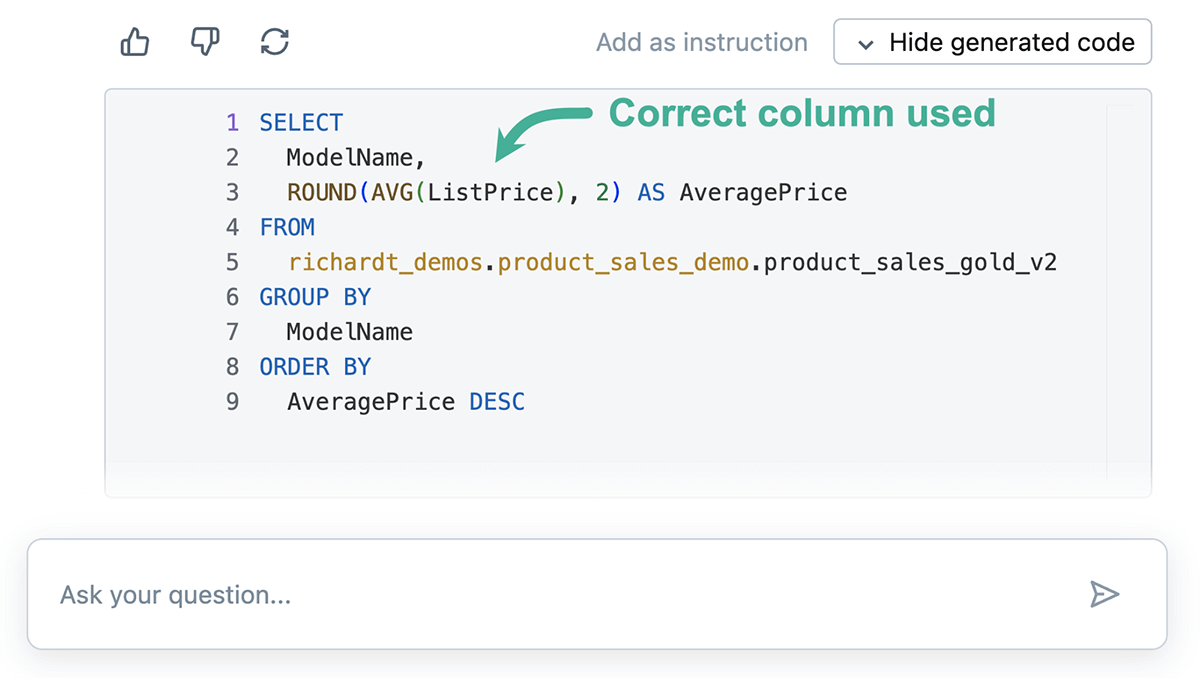The image size is (1200, 678).
Task: Click the thumbs down feedback icon
Action: 204,42
